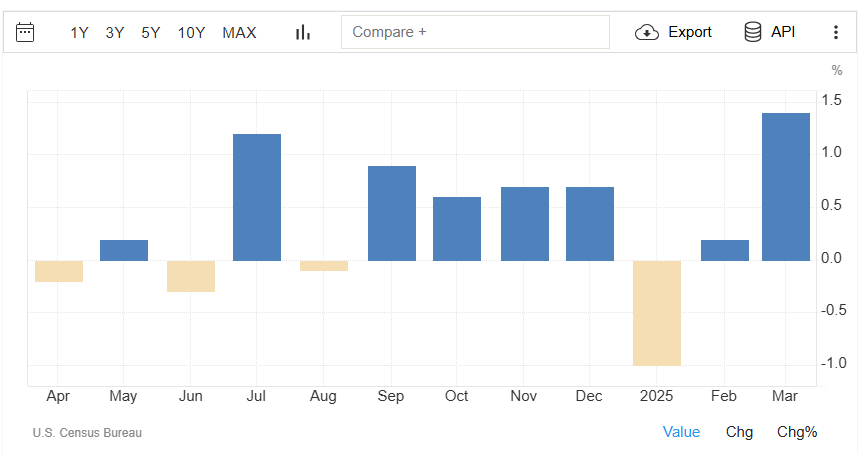Click the August negative bar
Screen dimensions: 863x454
pos(324,266)
